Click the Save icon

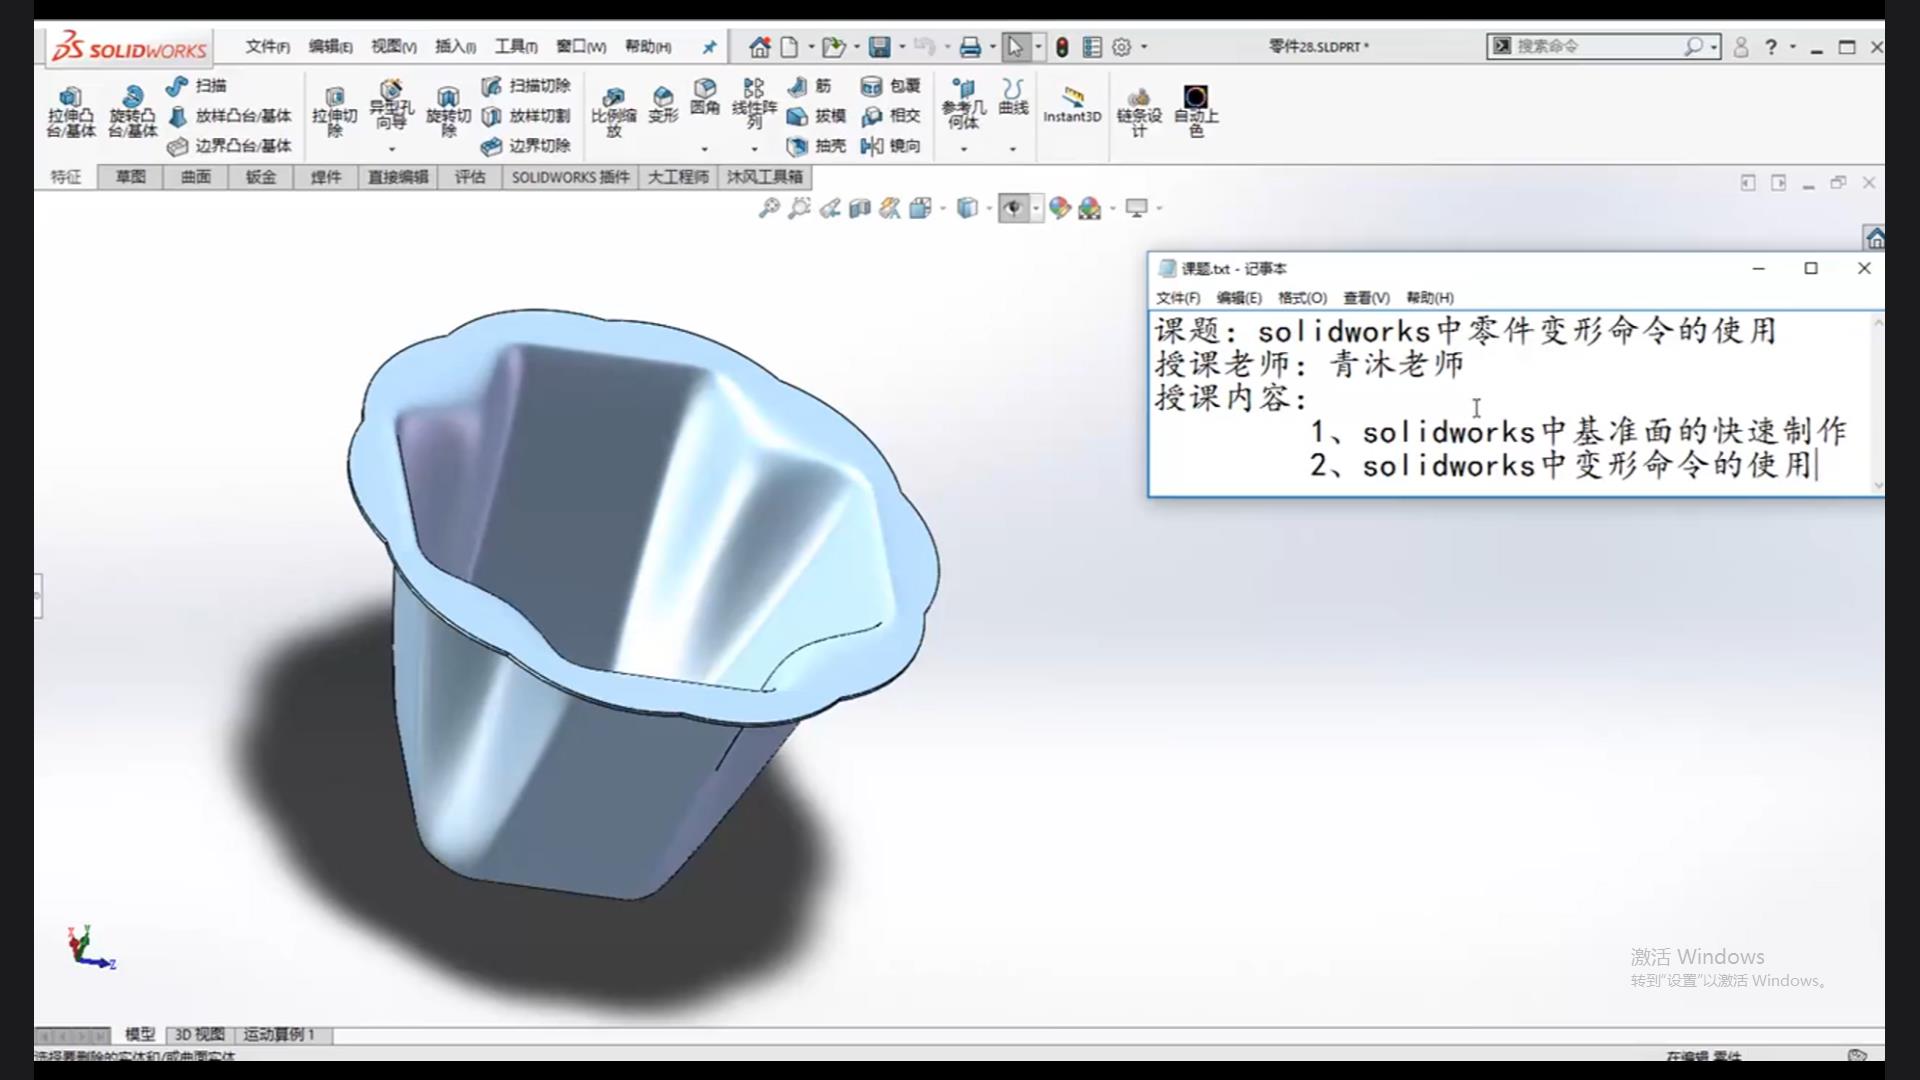point(879,47)
